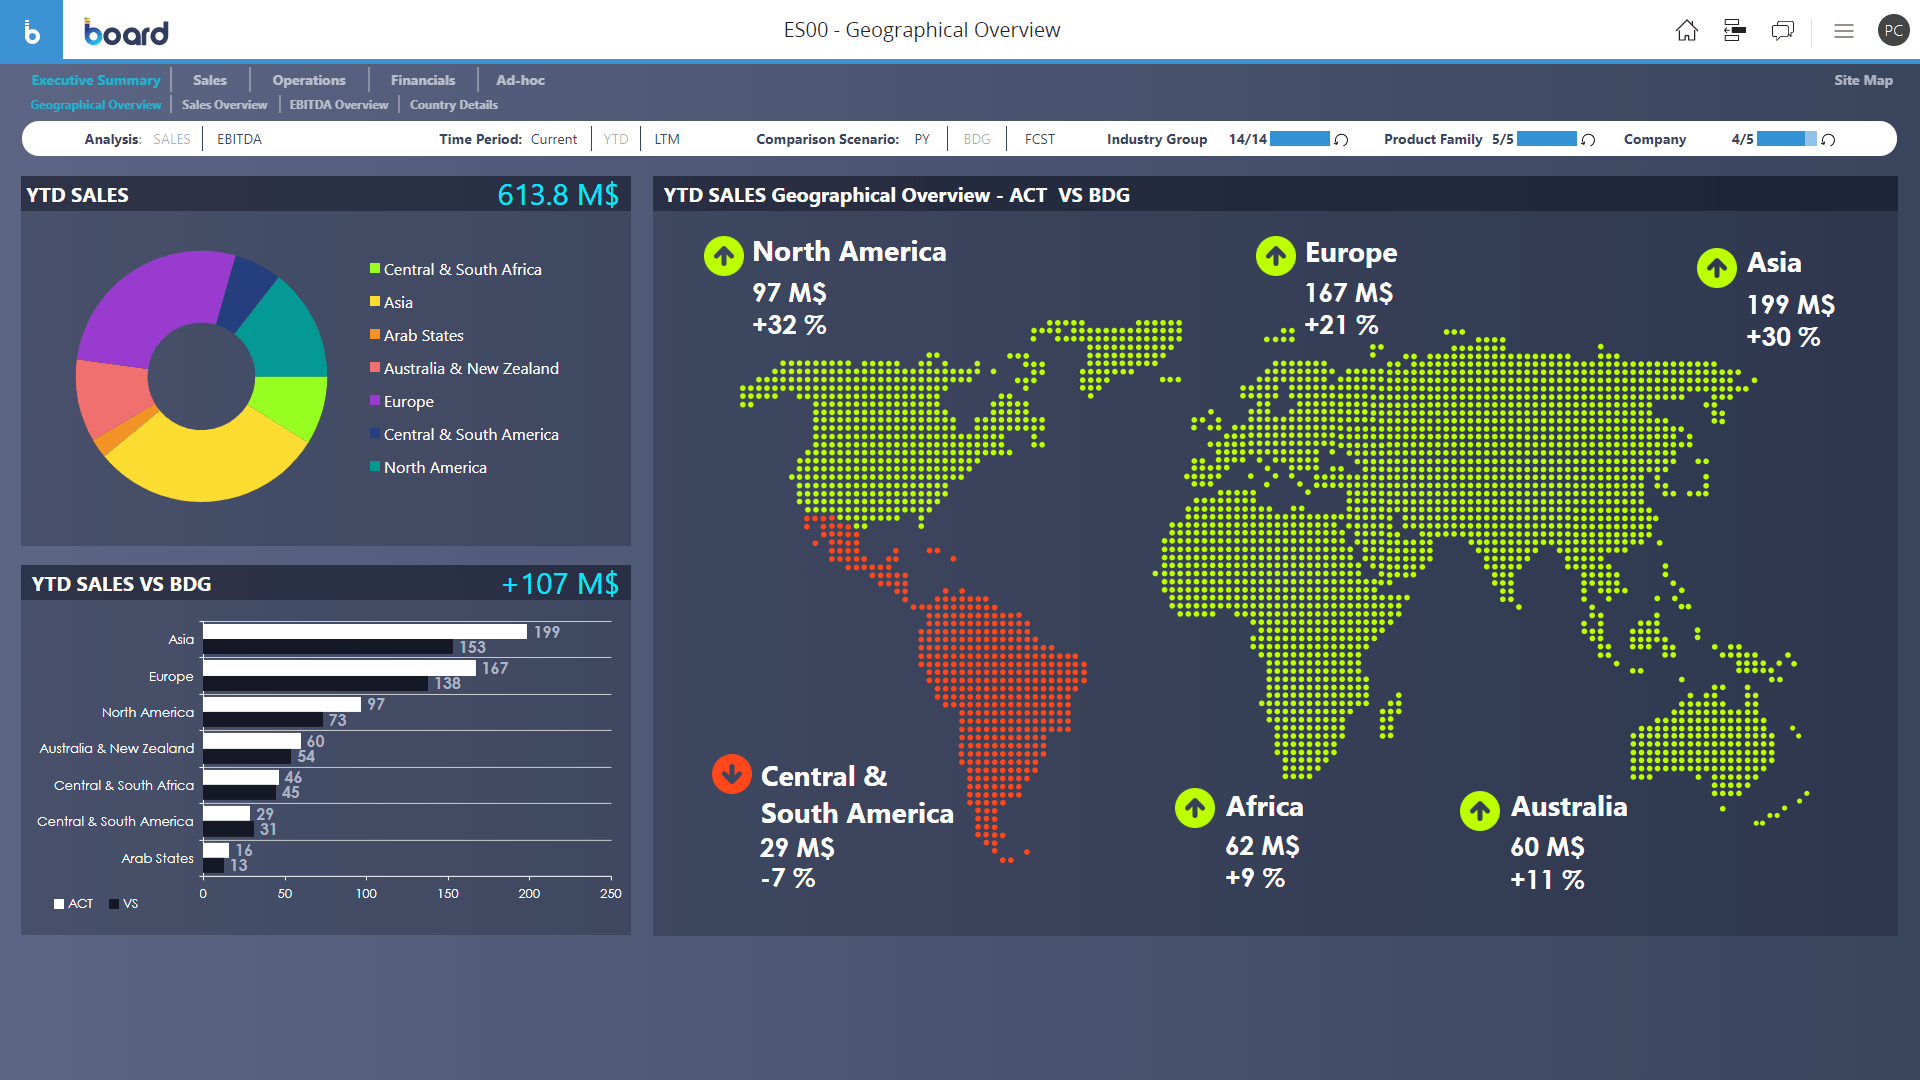Open the presentation/layout icon in header
Screen dimensions: 1920x1080
point(1735,31)
